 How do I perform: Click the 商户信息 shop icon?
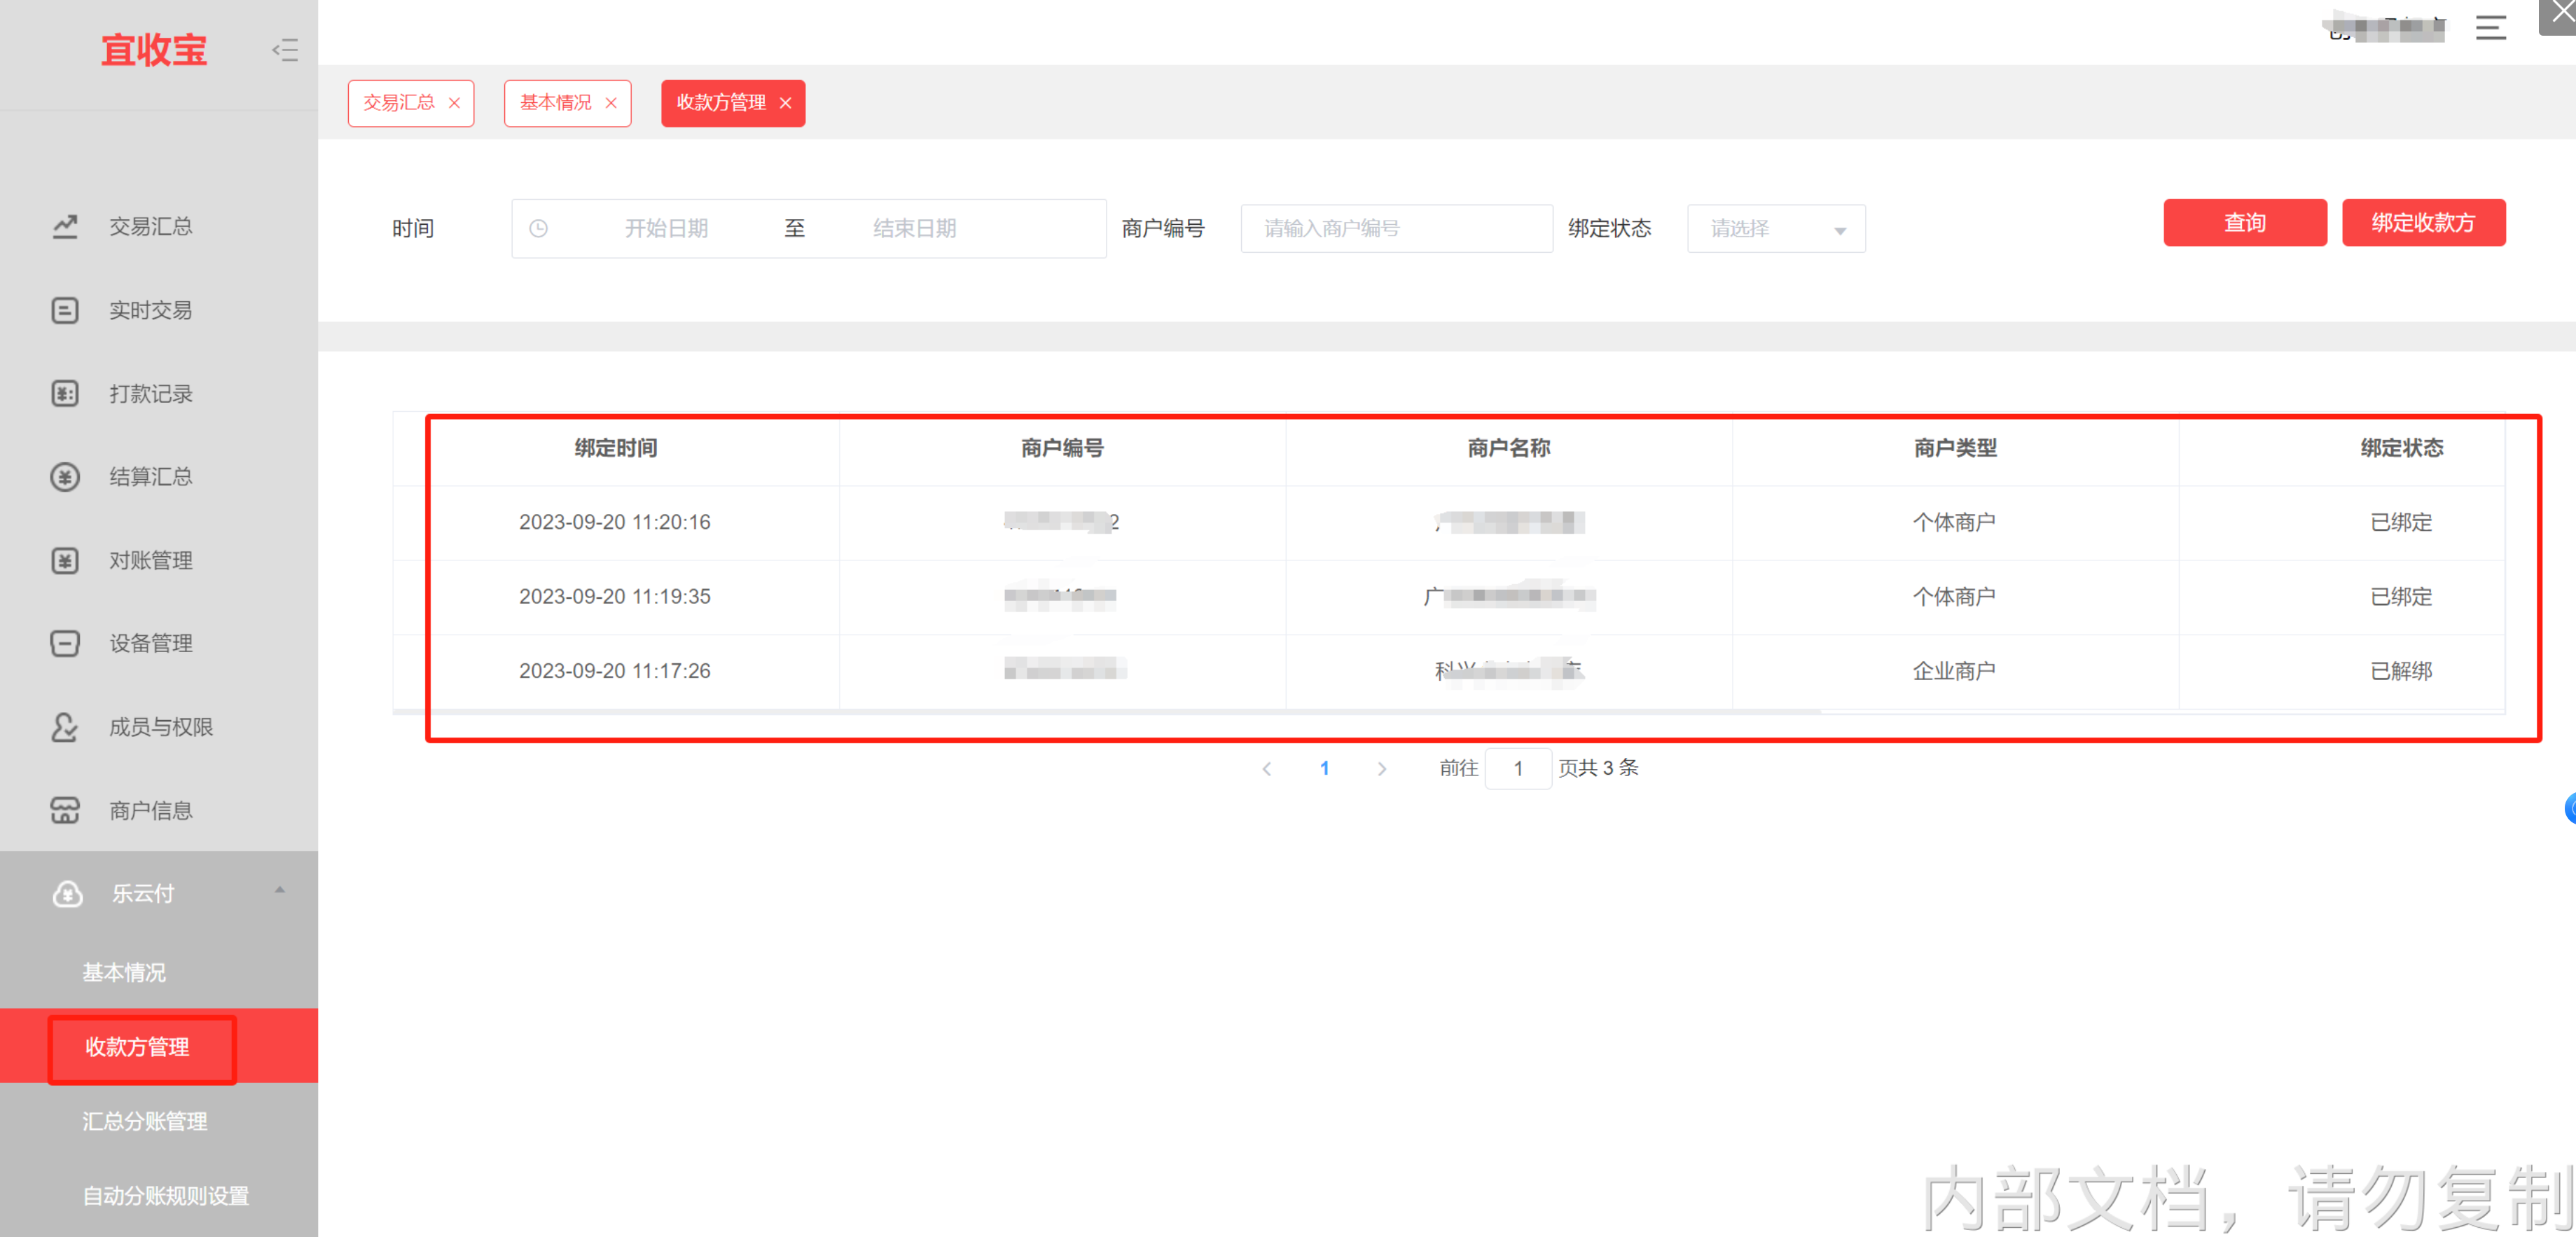[x=65, y=811]
